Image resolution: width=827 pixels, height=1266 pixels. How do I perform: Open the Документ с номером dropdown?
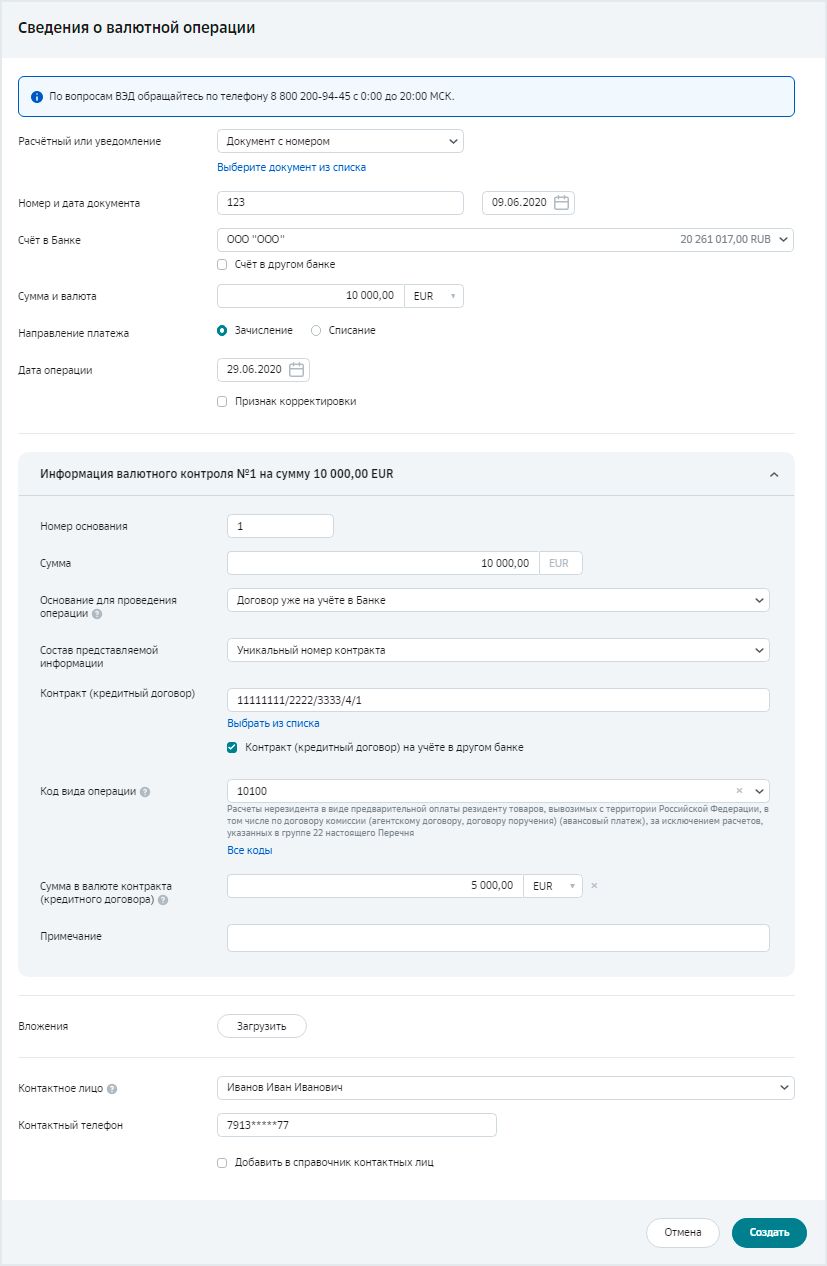coord(340,141)
